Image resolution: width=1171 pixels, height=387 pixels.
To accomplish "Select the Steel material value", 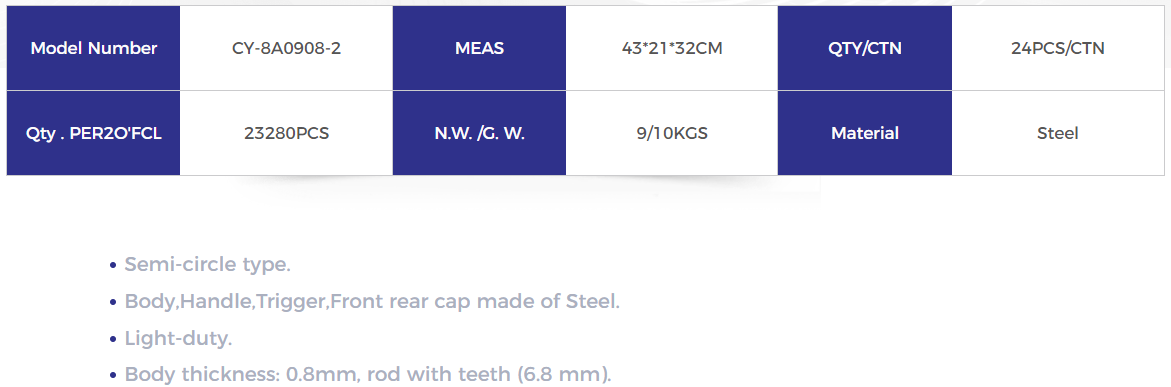I will [1057, 134].
